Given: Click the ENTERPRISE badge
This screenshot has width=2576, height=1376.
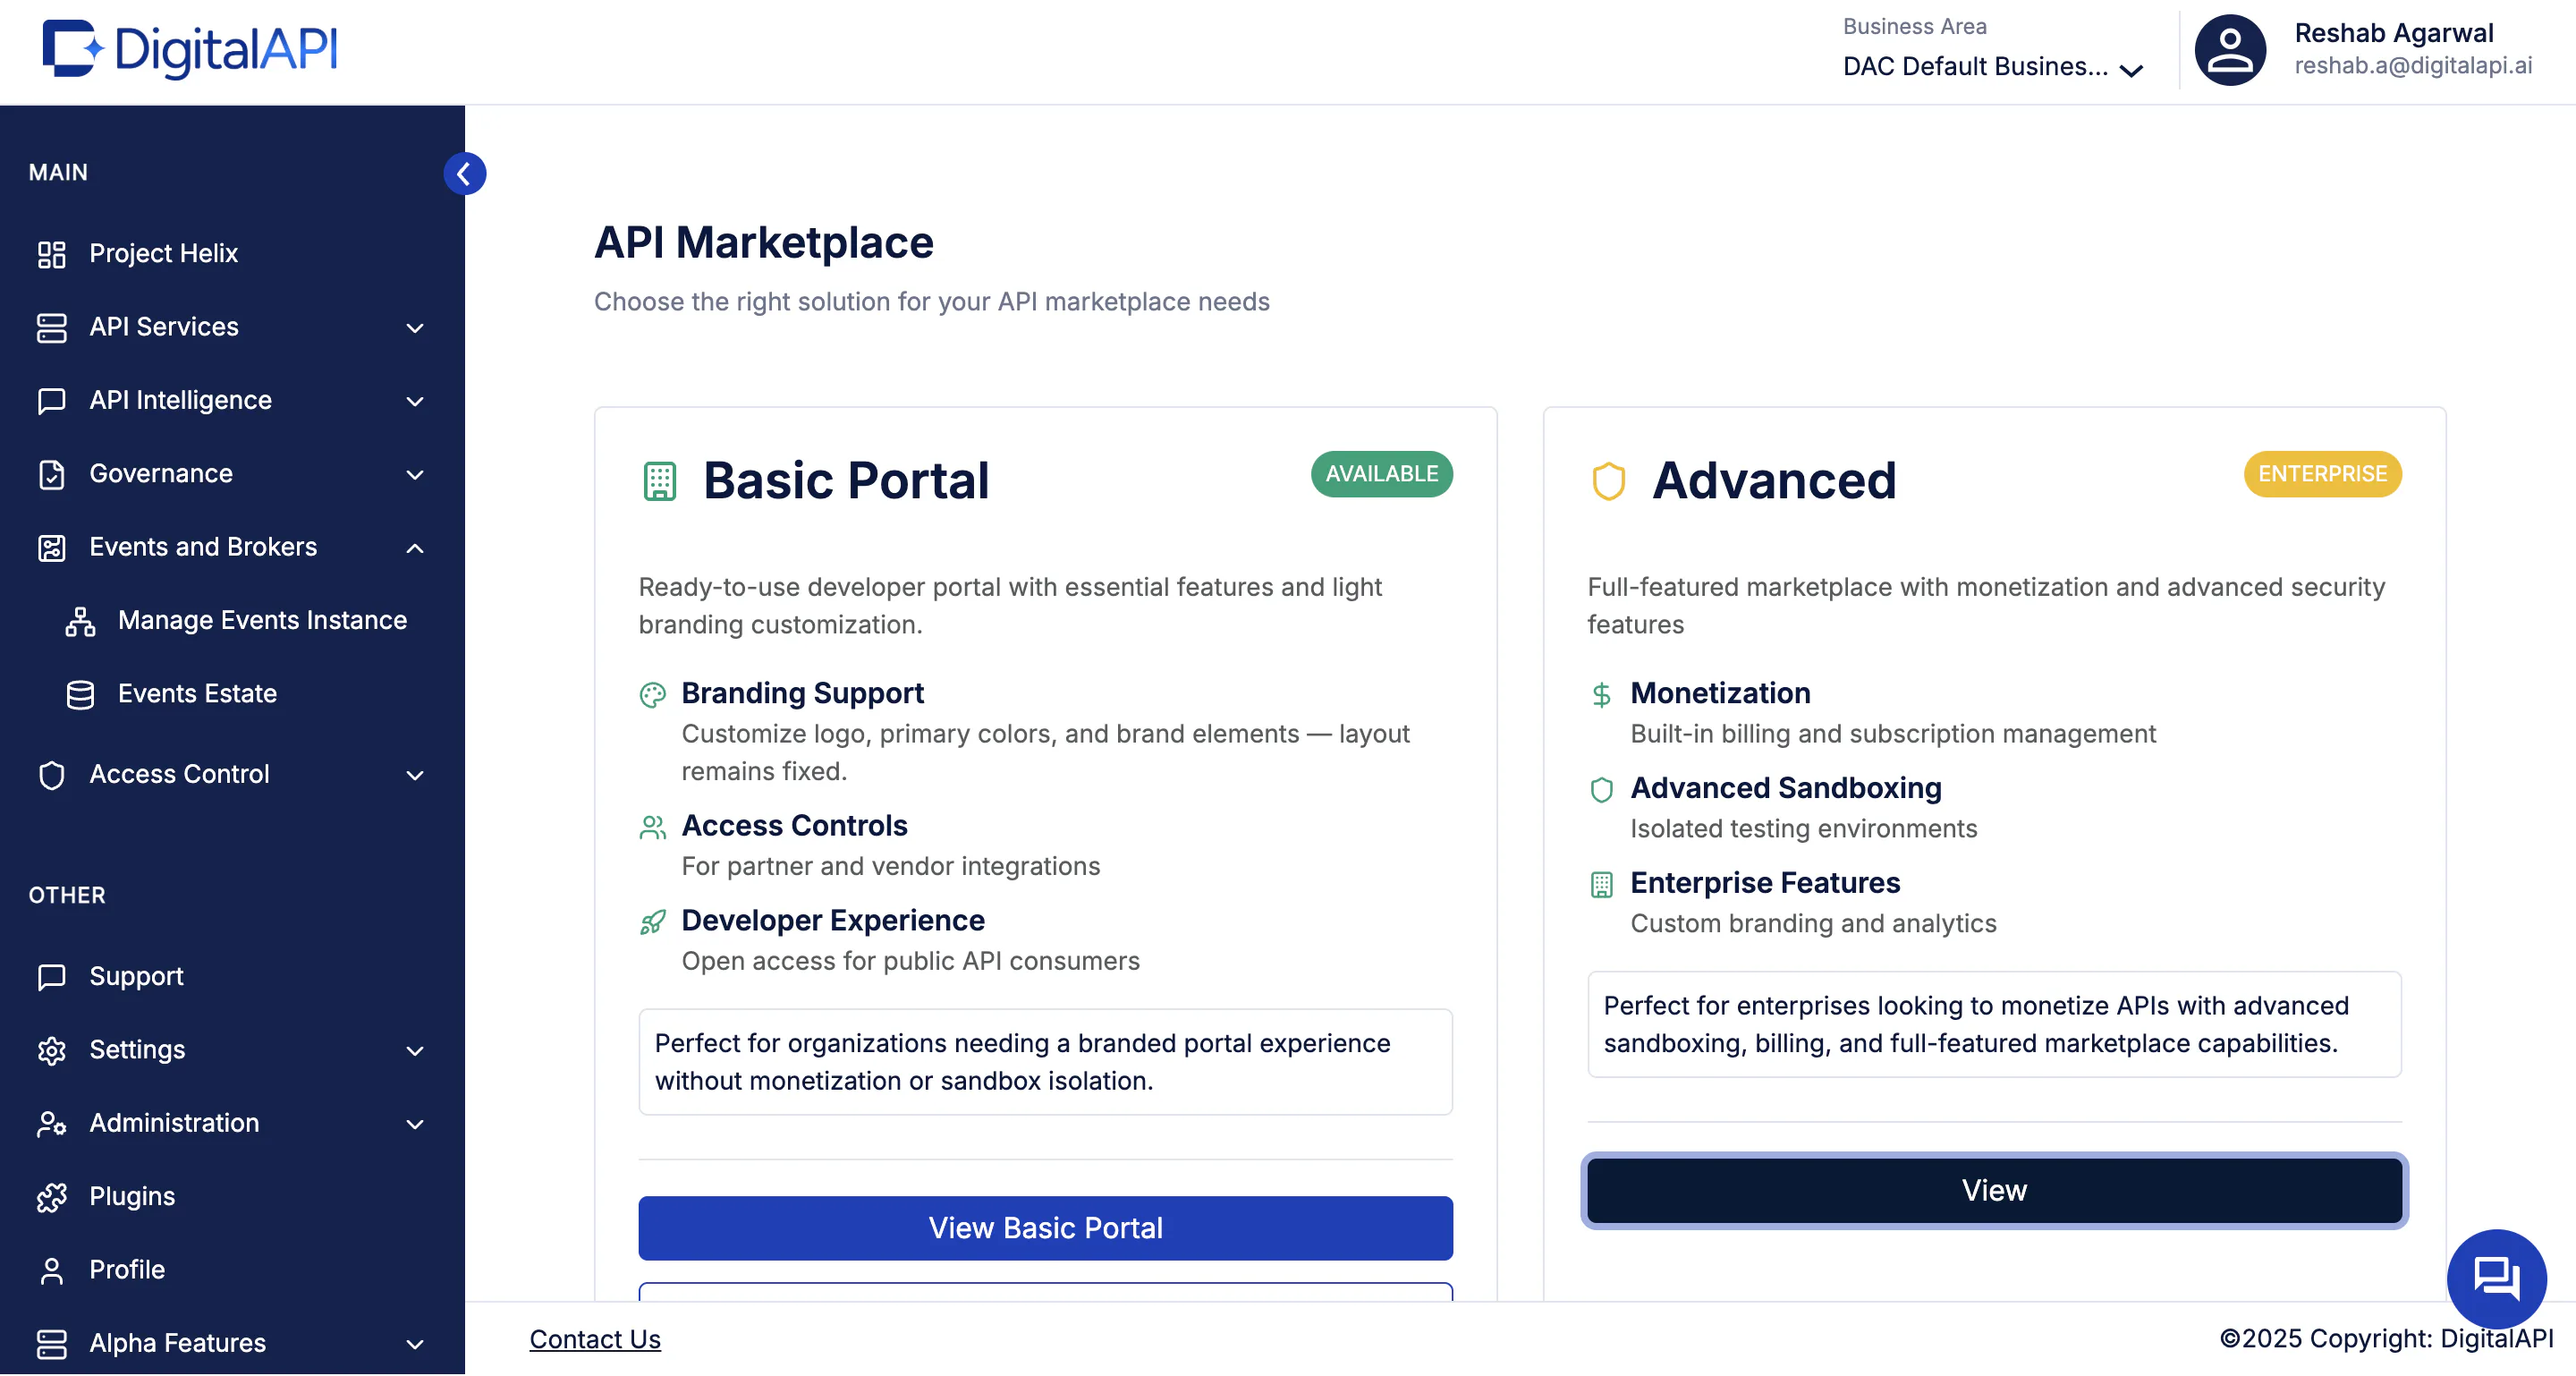Looking at the screenshot, I should [x=2321, y=474].
